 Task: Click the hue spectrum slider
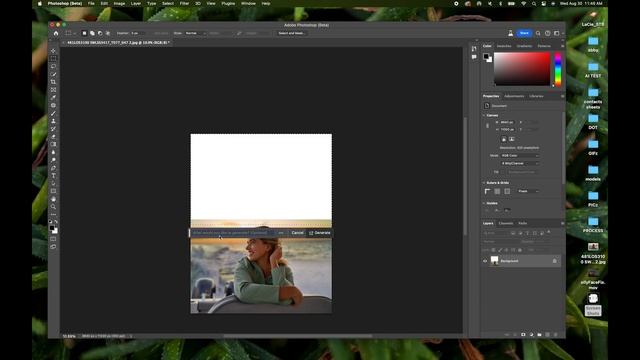click(558, 69)
